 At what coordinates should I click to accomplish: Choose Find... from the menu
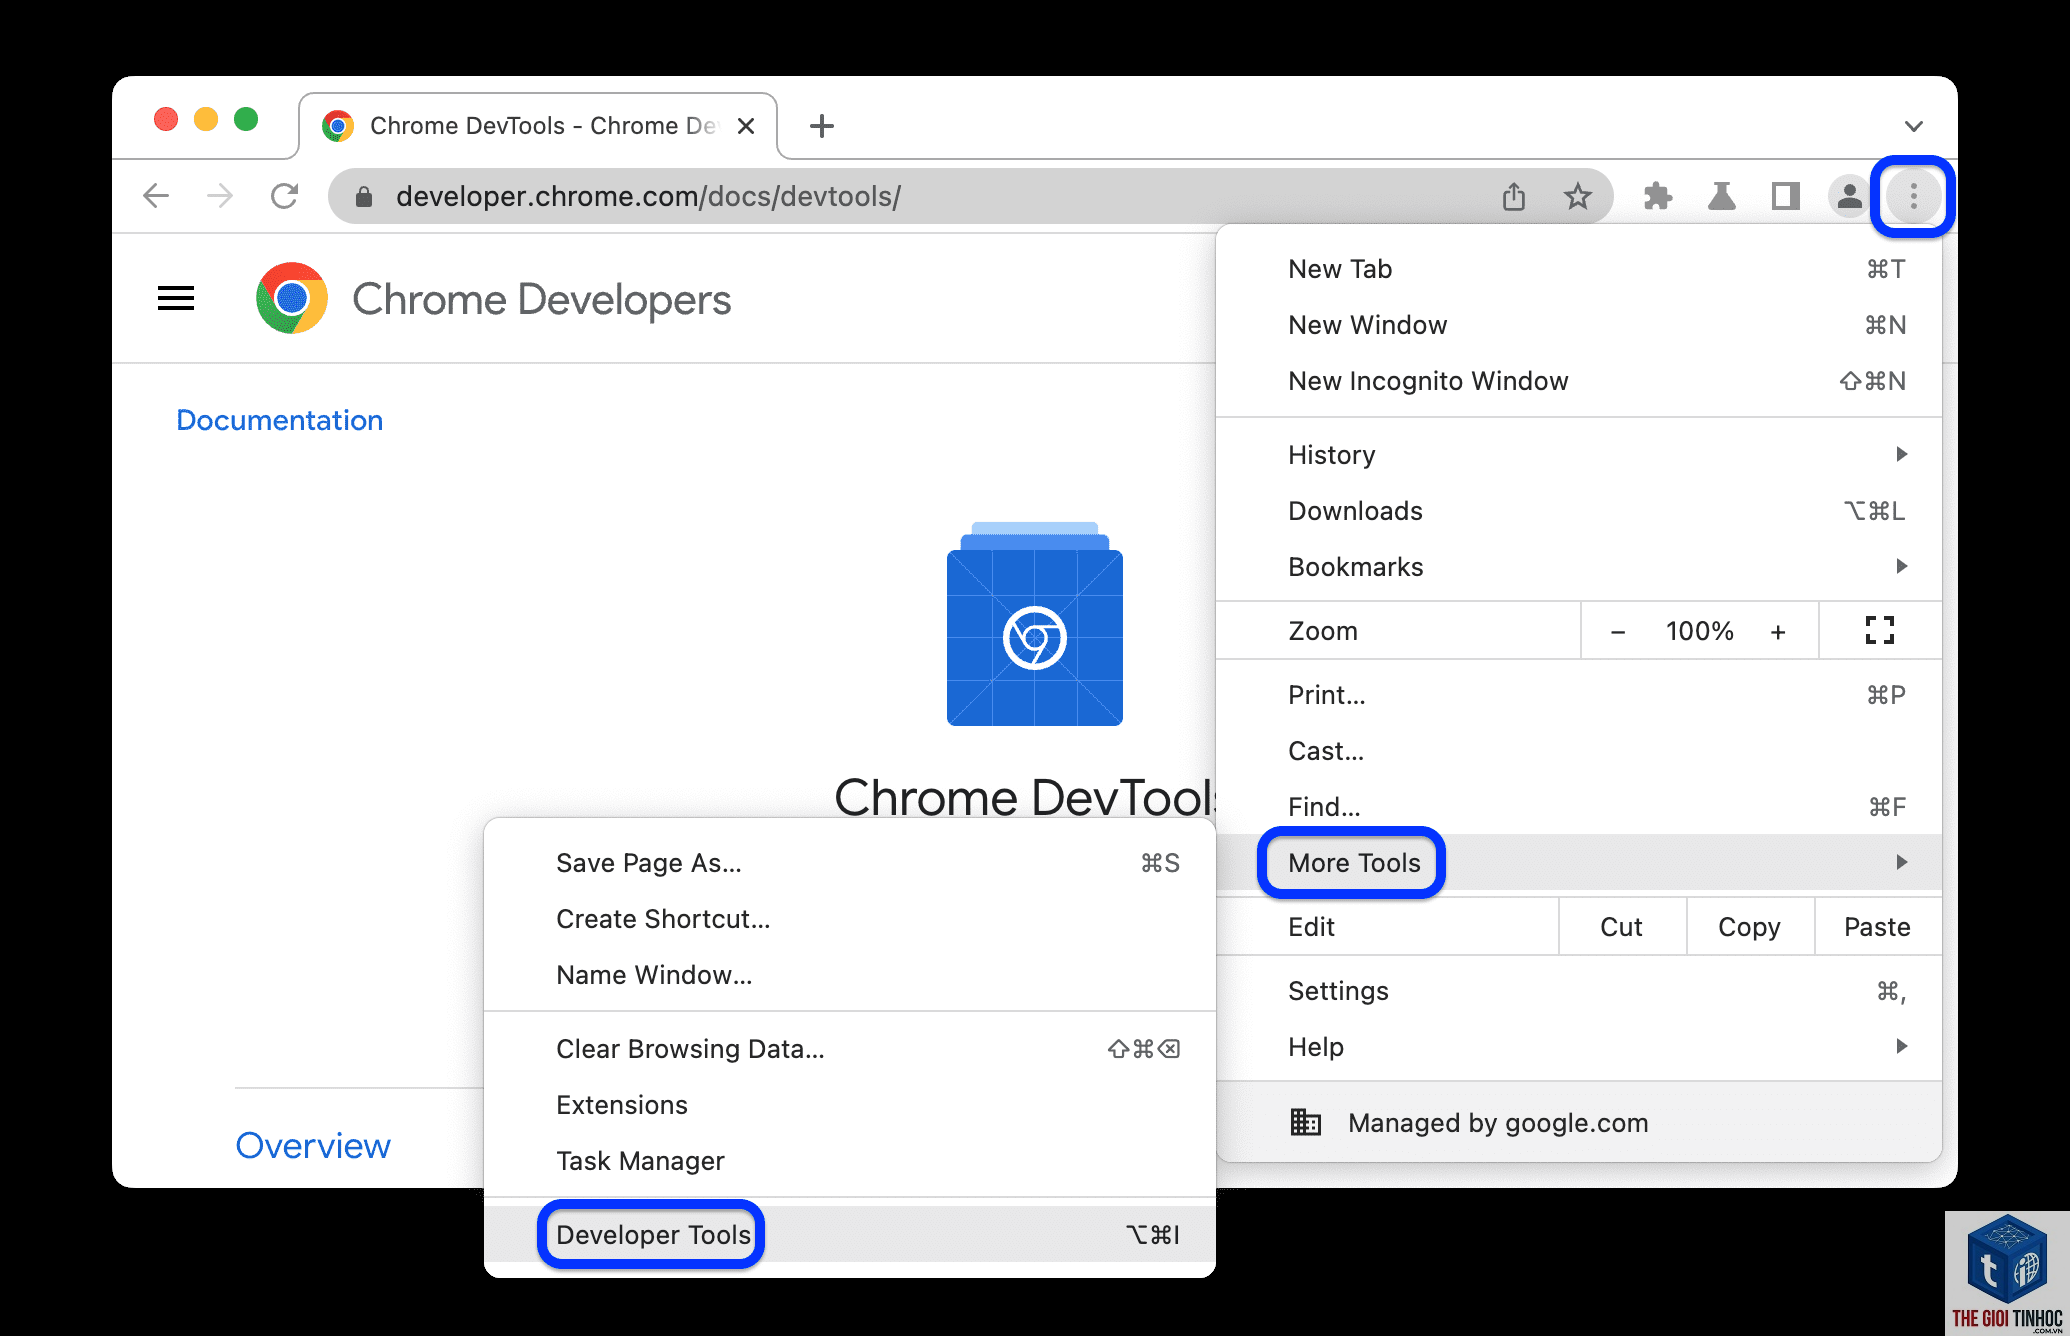click(1579, 807)
